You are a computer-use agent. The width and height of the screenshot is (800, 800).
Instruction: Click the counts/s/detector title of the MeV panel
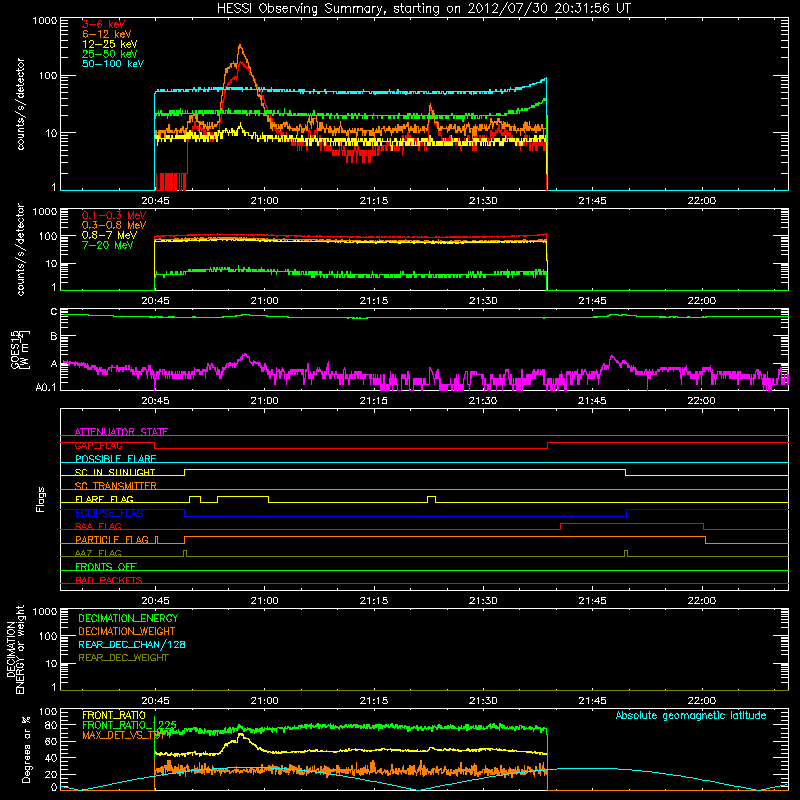pos(20,250)
